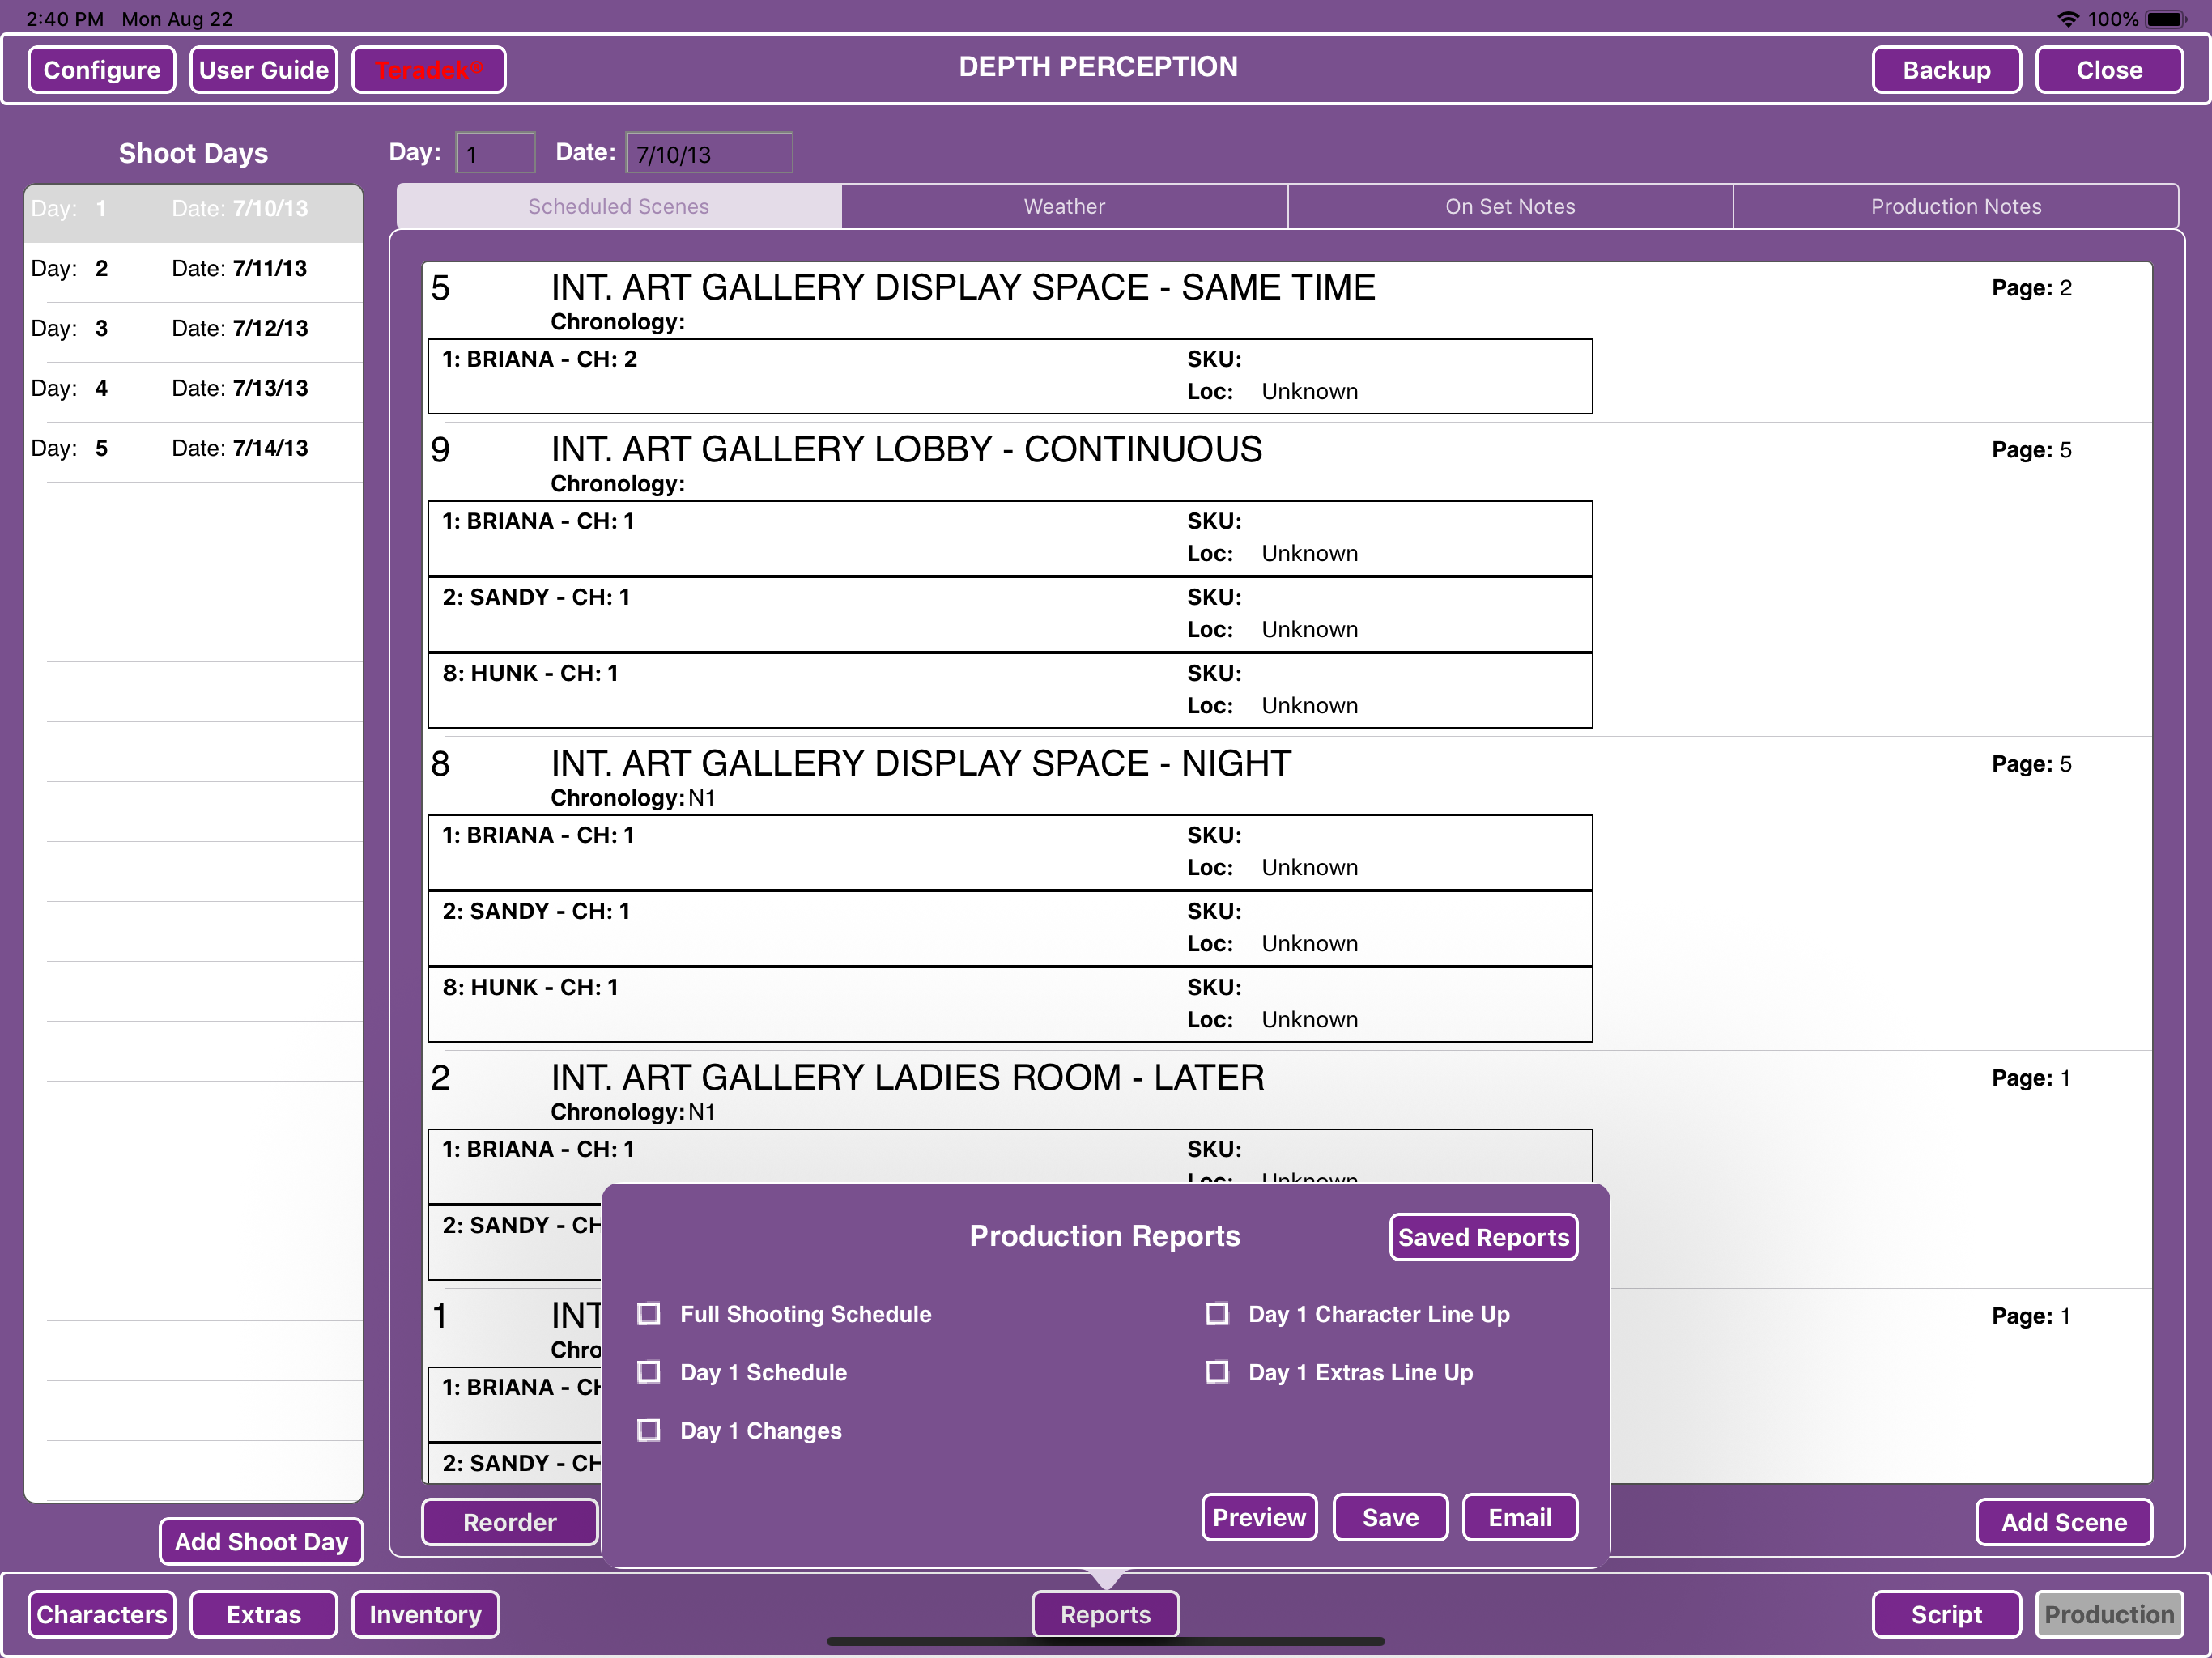Image resolution: width=2212 pixels, height=1658 pixels.
Task: Open the Inventory section
Action: coord(426,1614)
